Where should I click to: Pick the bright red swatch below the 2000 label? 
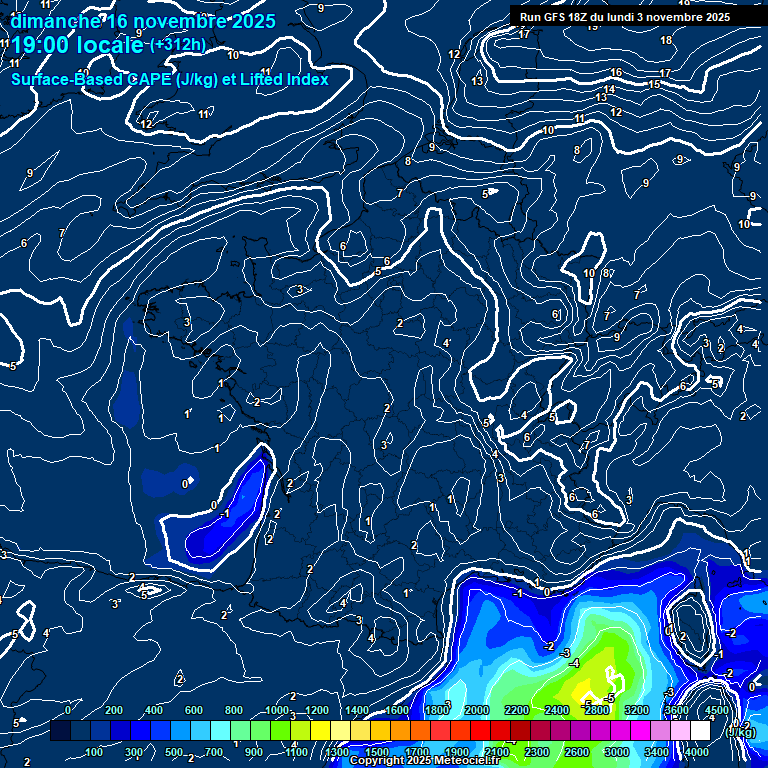point(480,730)
